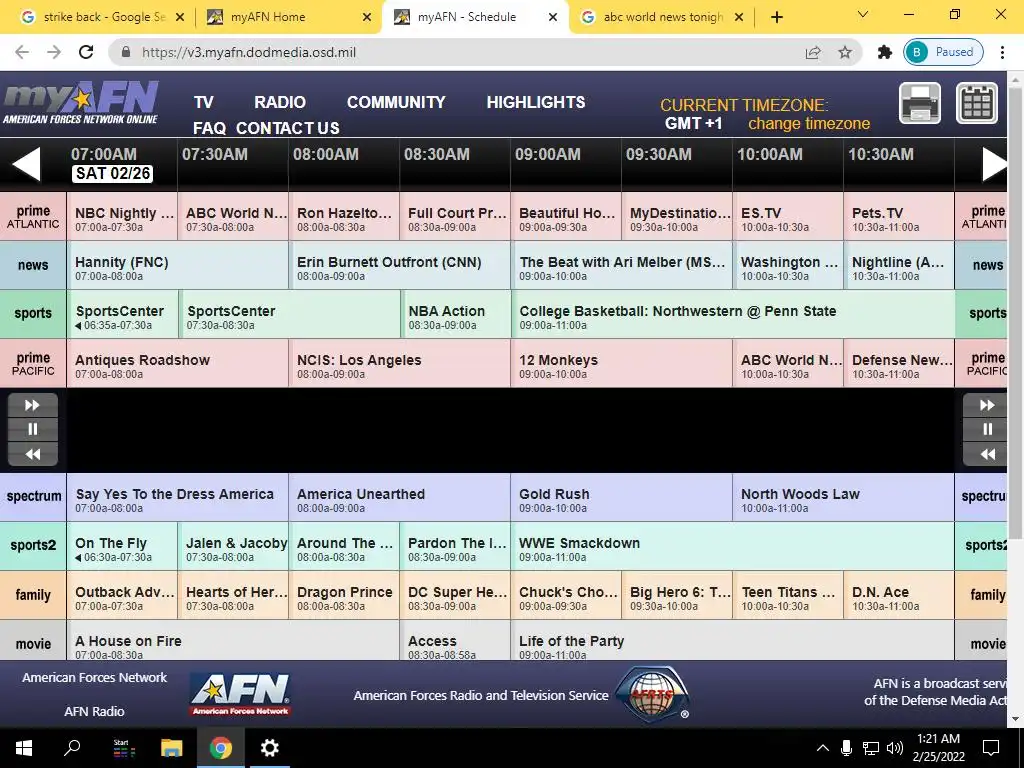Image resolution: width=1024 pixels, height=768 pixels.
Task: Click the myAFN logo
Action: tap(80, 103)
